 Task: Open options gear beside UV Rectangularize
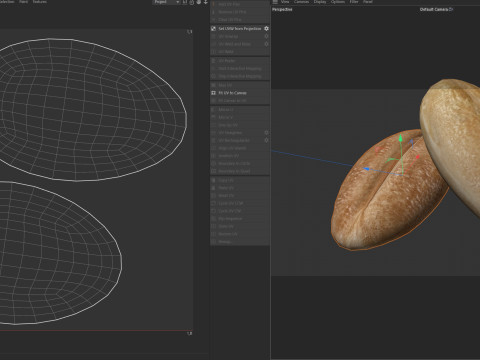[266, 140]
